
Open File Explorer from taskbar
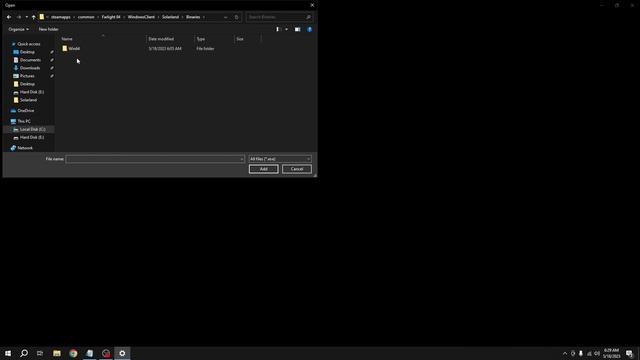(57, 353)
